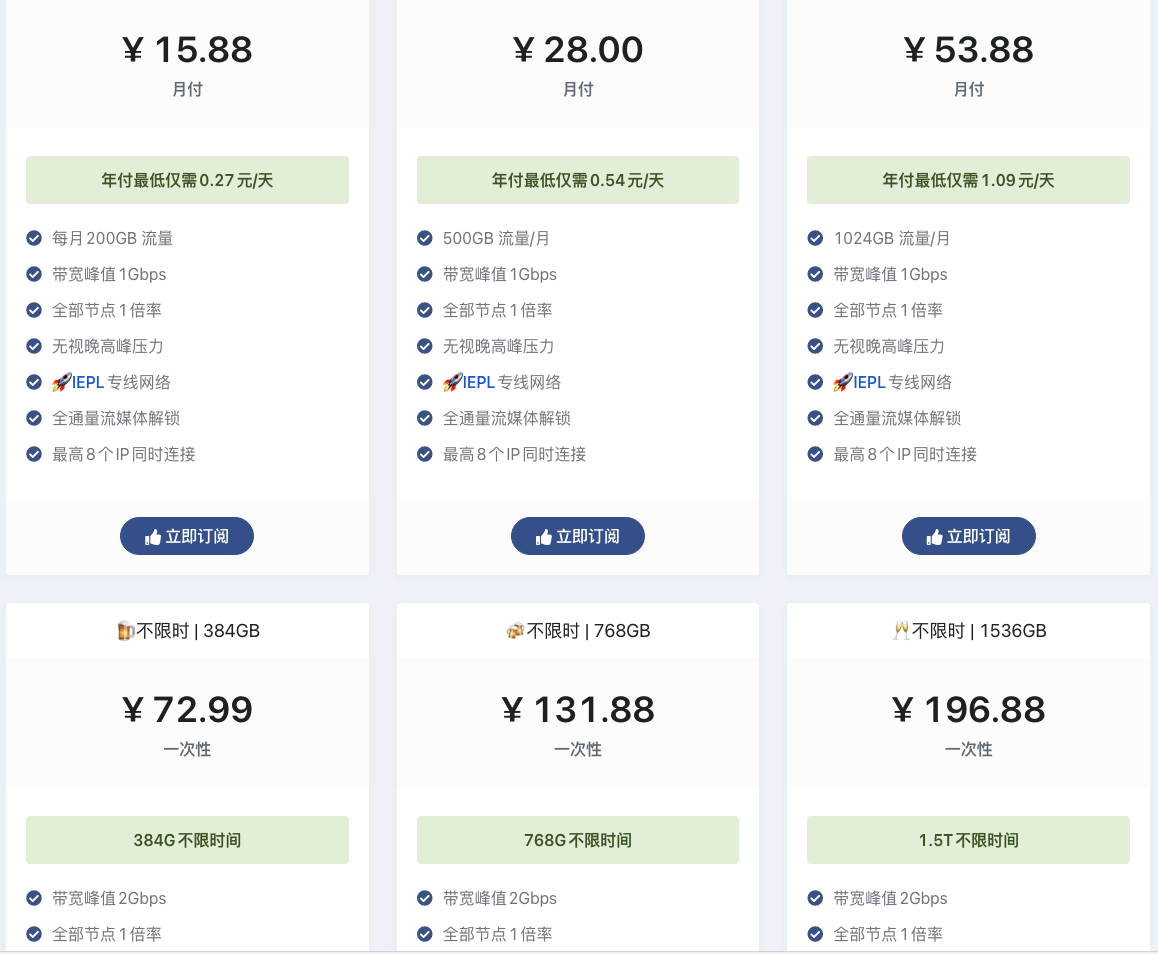The width and height of the screenshot is (1158, 954).
Task: Click 1024GB 流量/月 text
Action: [891, 238]
